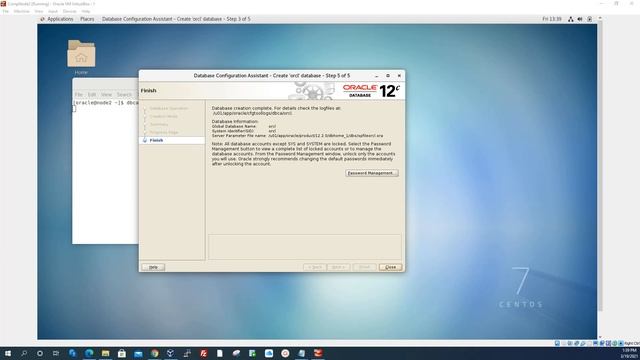Open the blue cloud icon in taskbar
The height and width of the screenshot is (360, 640).
[269, 353]
